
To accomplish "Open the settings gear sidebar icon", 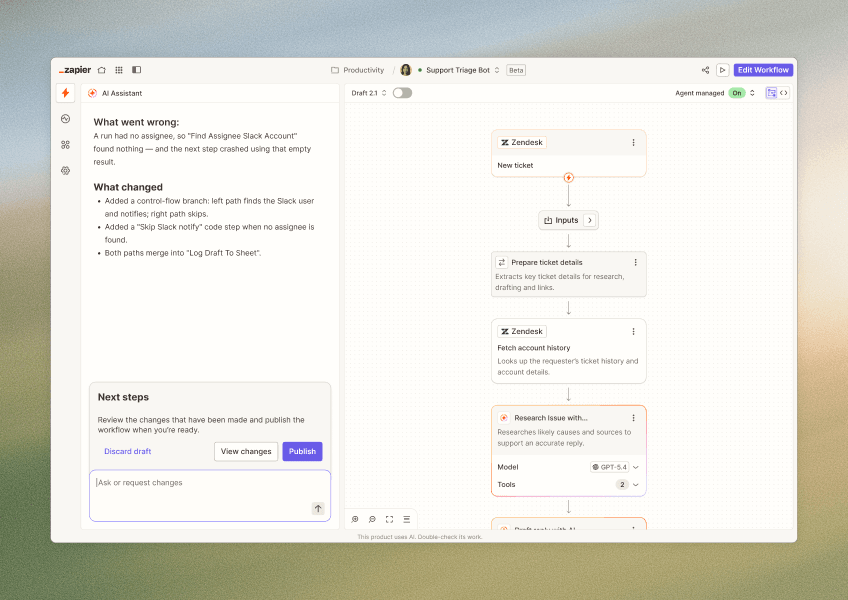I will (x=65, y=171).
